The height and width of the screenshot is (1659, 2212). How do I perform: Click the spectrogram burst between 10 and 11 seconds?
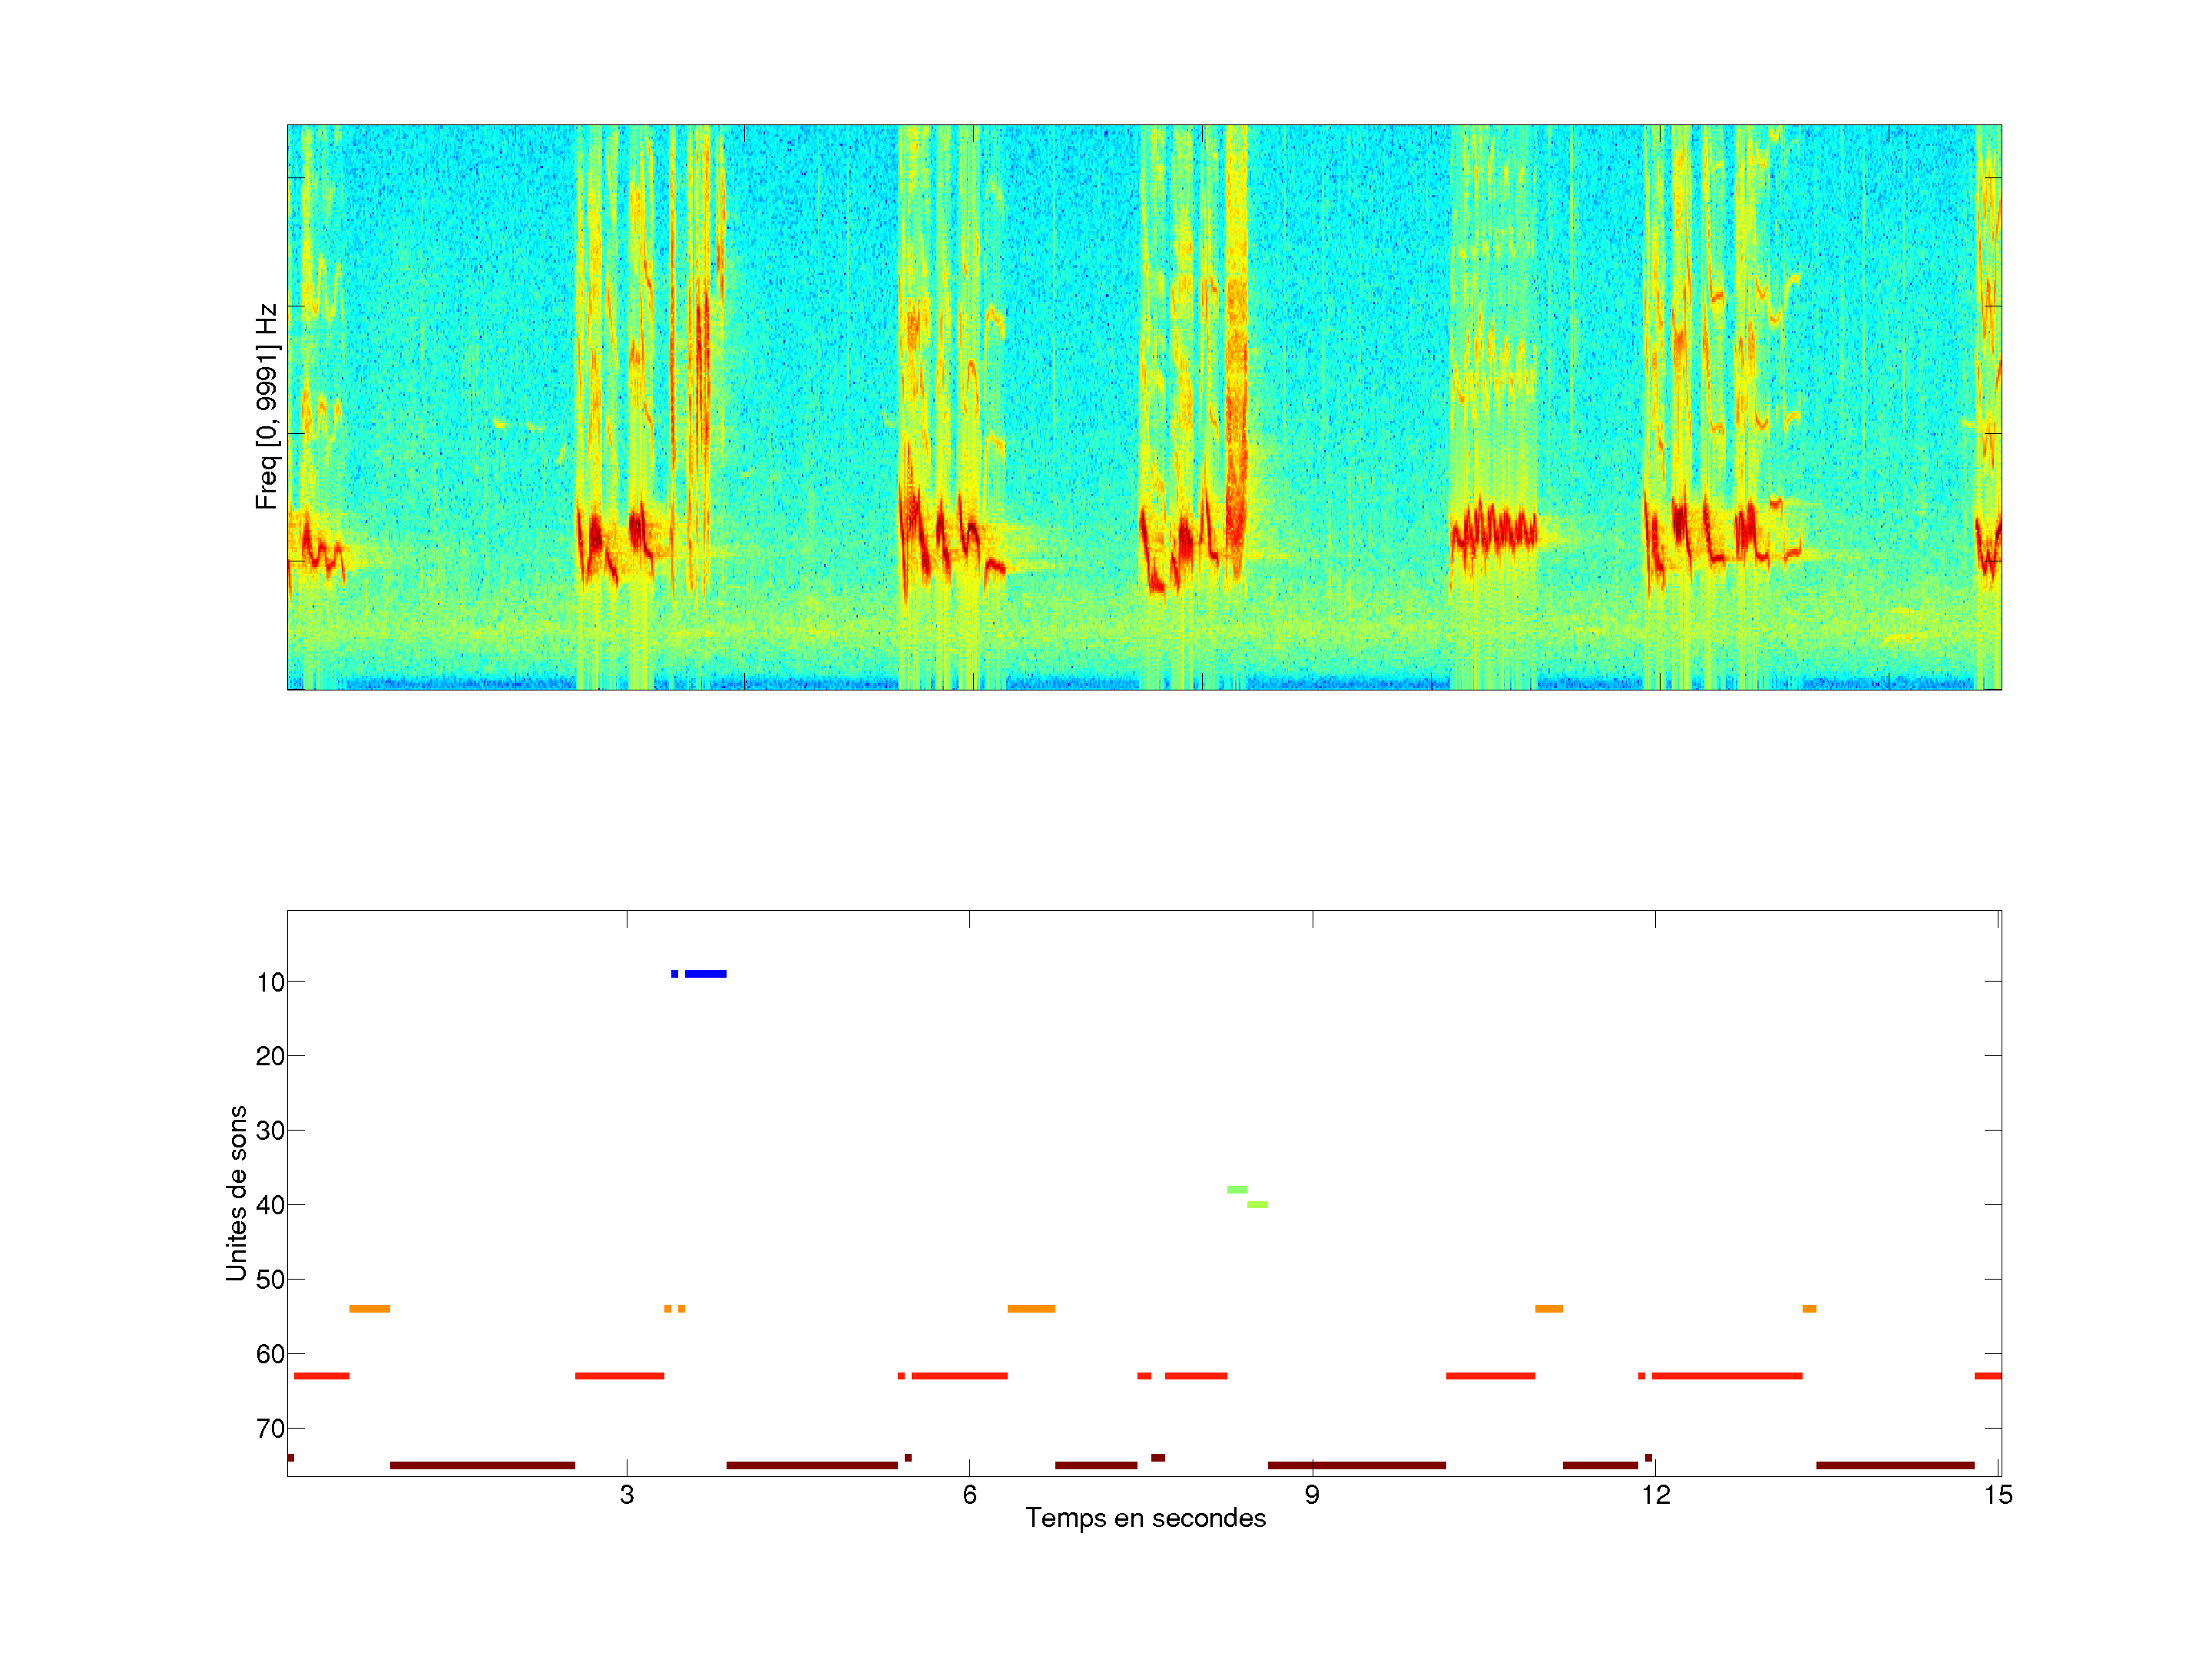click(x=1493, y=530)
